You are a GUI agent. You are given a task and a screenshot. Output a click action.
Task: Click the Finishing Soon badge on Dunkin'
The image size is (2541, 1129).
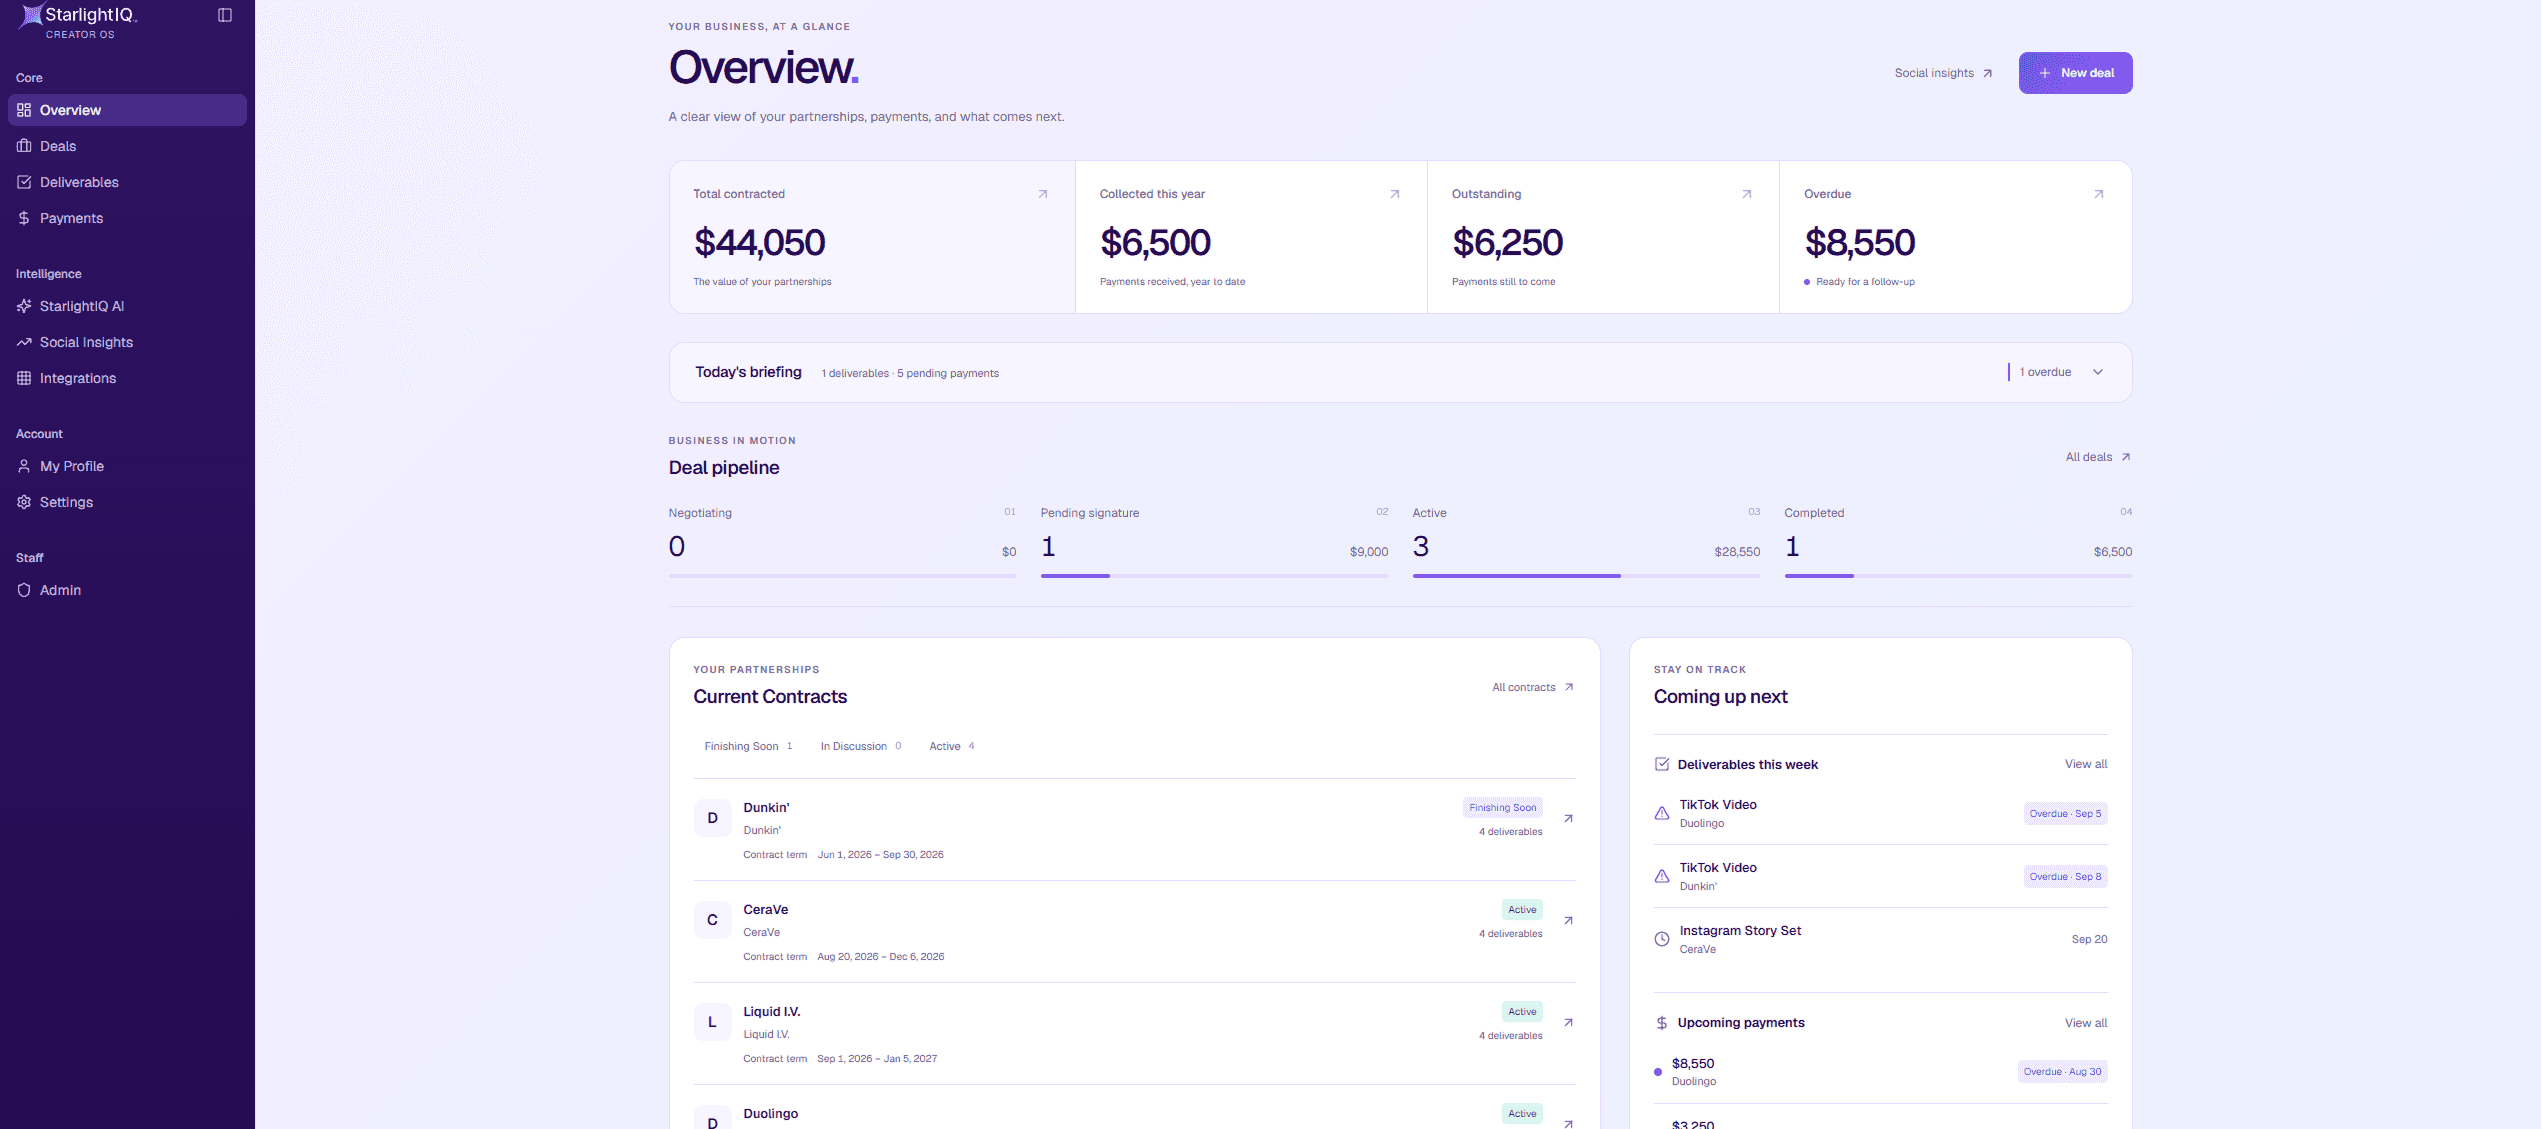1502,808
